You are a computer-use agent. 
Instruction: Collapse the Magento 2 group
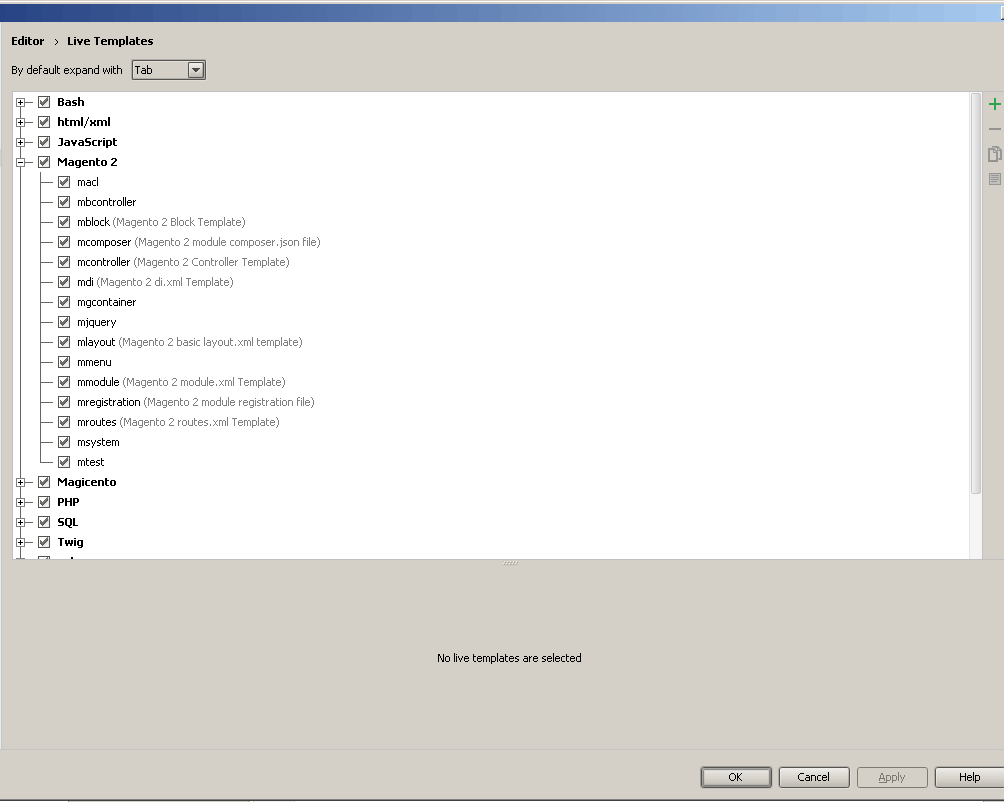click(20, 162)
